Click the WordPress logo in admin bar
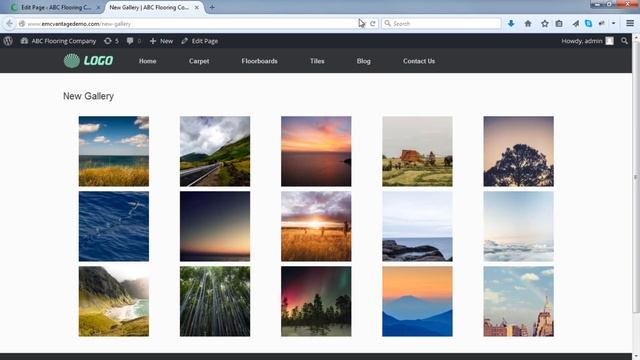This screenshot has width=640, height=360. point(8,41)
